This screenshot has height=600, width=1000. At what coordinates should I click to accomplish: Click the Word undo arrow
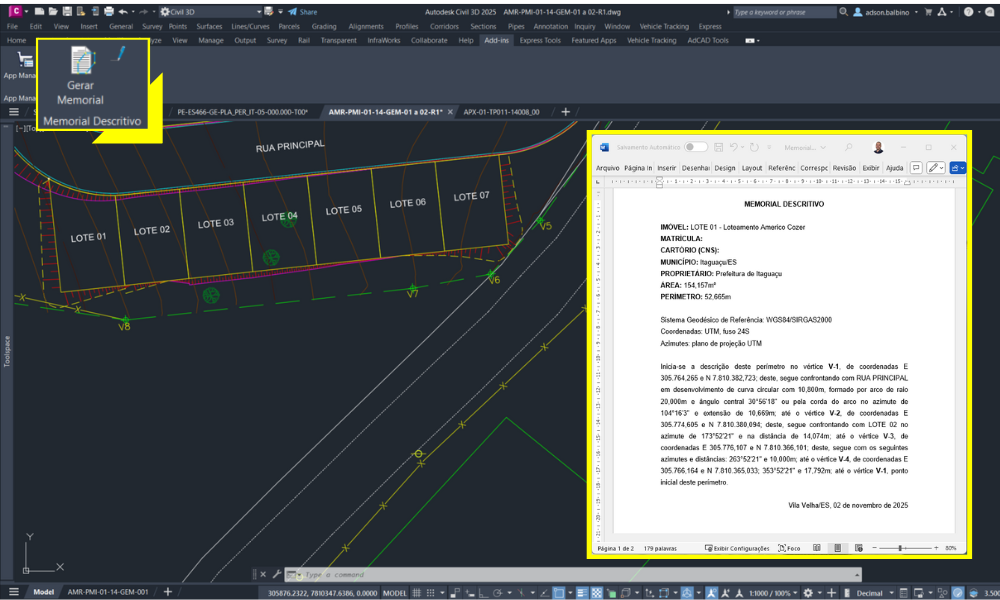point(733,147)
